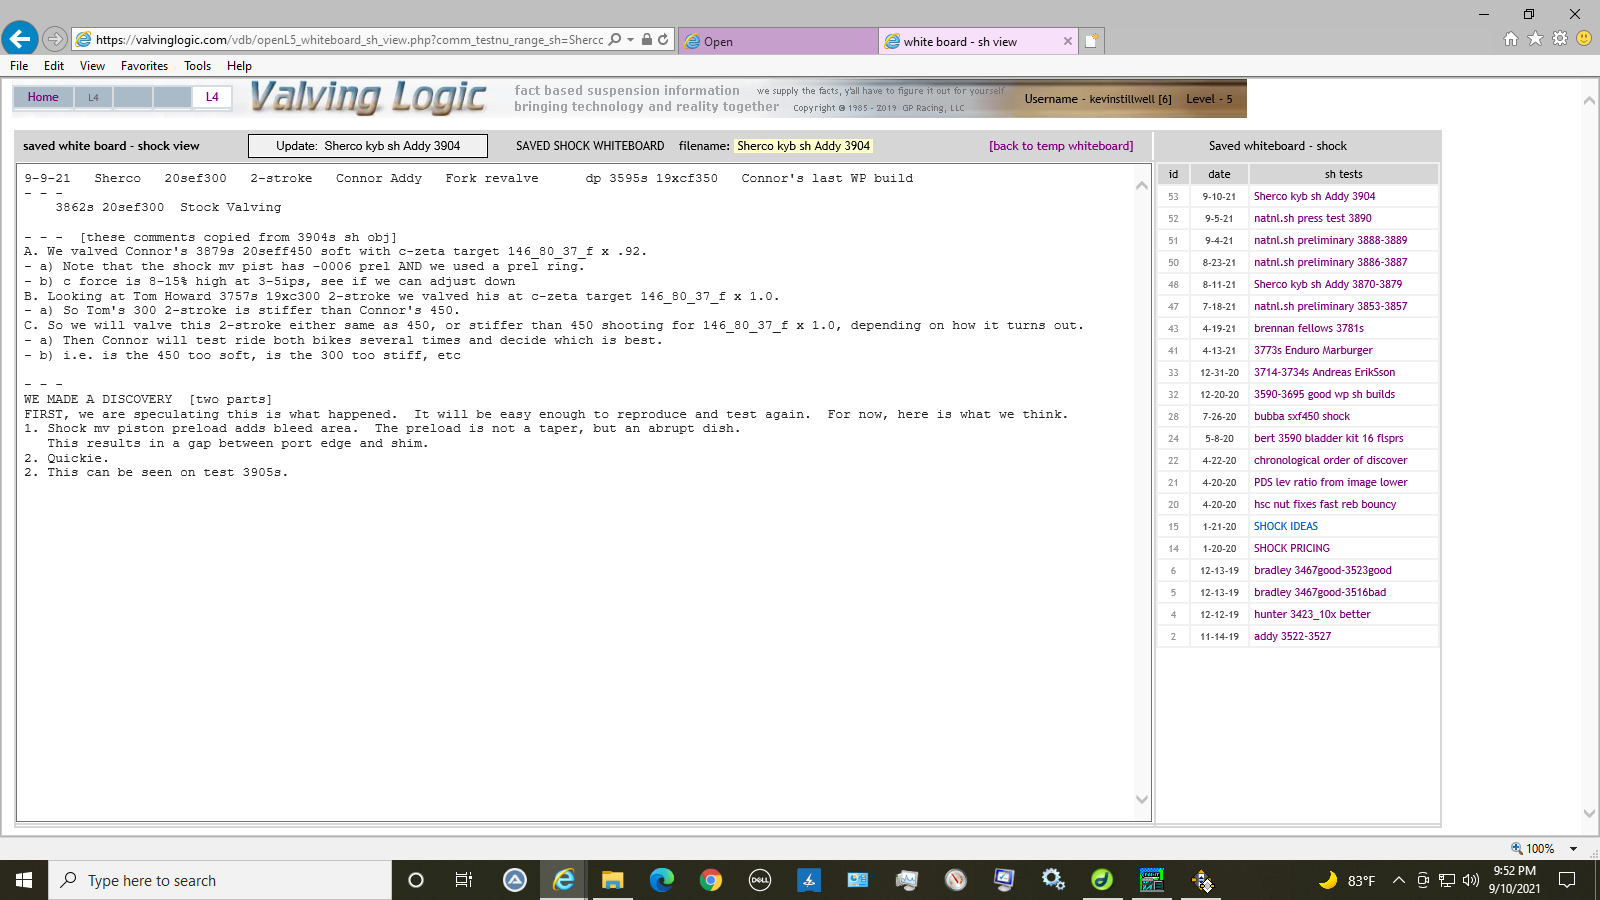Click the Windows search box on the taskbar

tap(220, 880)
